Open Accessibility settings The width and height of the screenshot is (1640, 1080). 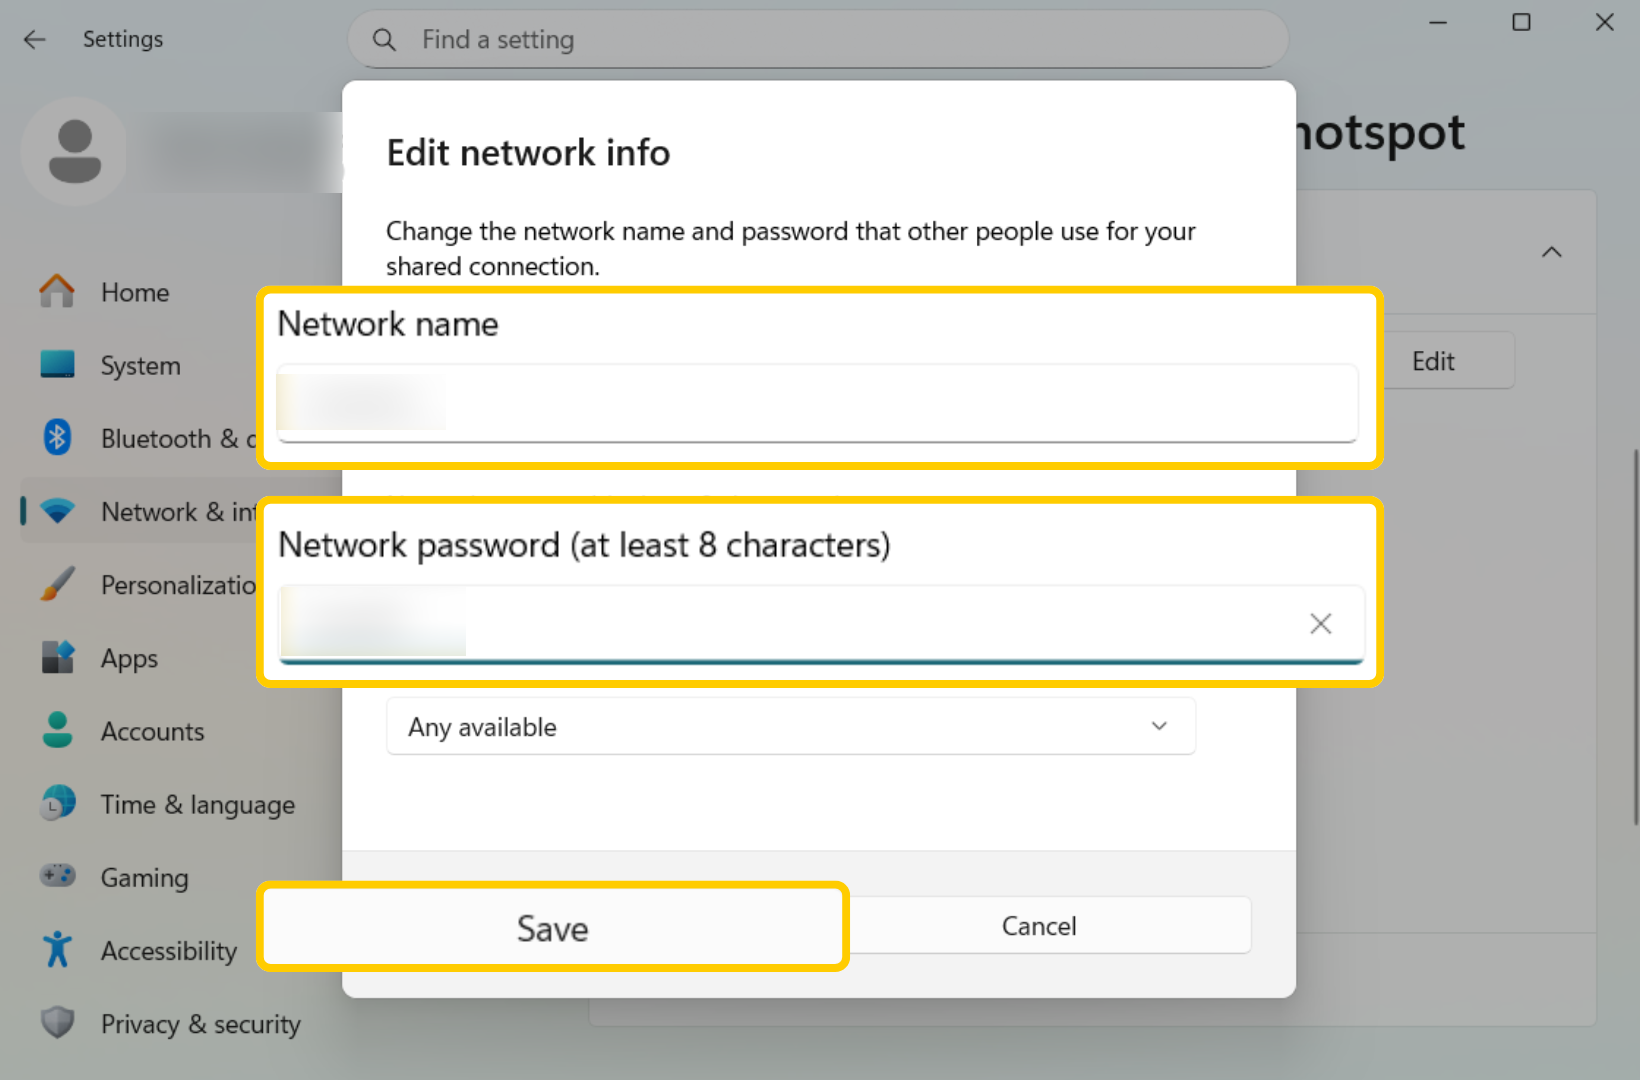click(58, 950)
